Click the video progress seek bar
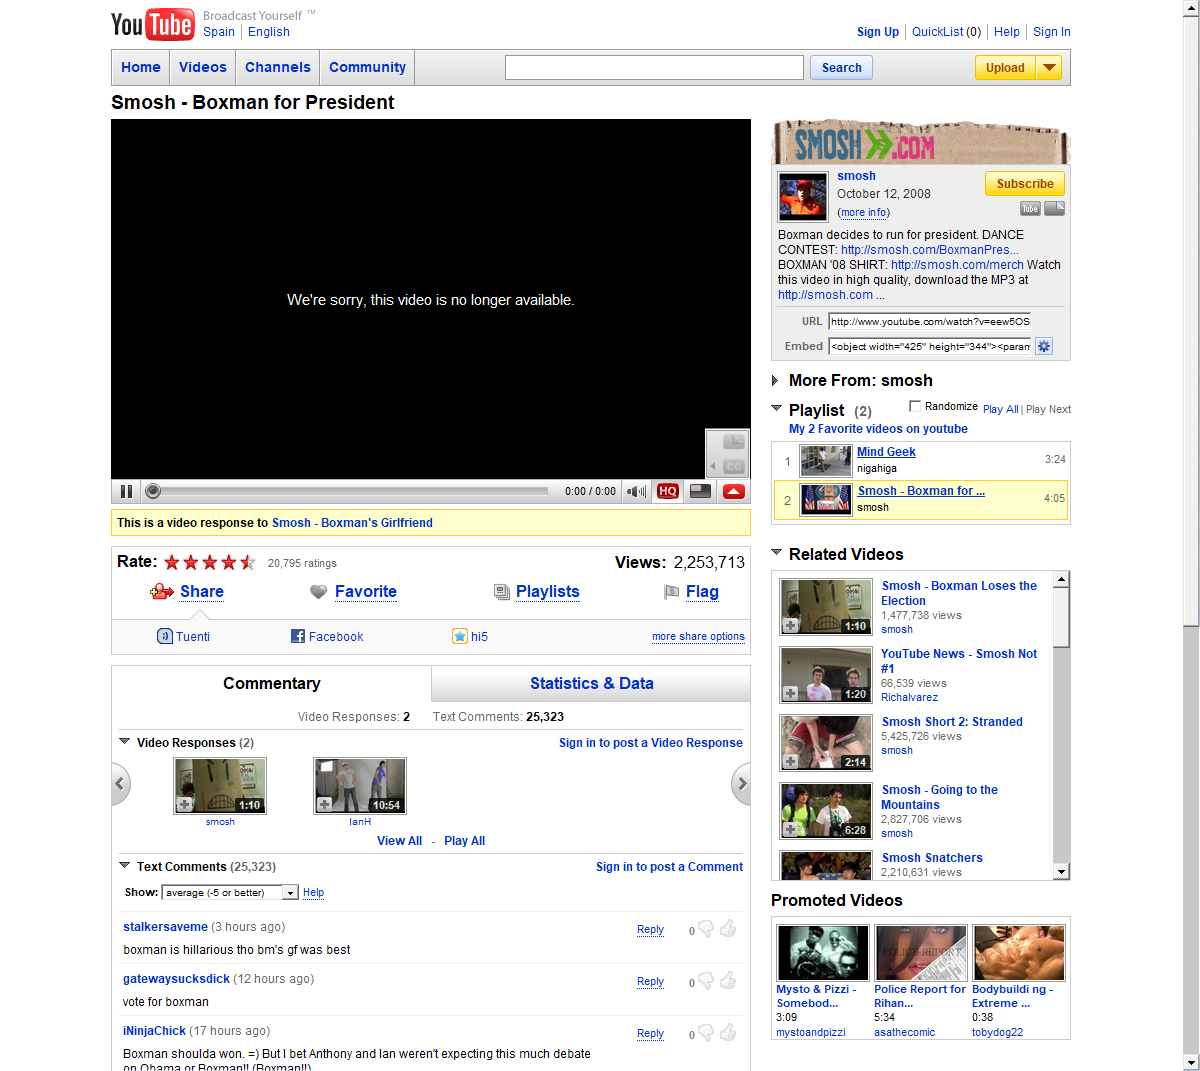 (350, 491)
